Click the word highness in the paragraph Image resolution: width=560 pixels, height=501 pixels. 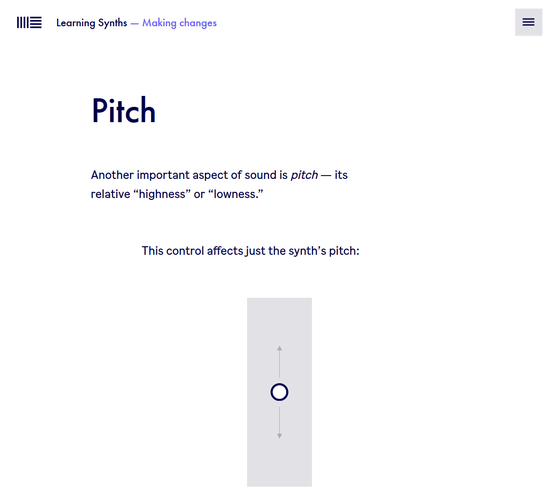pyautogui.click(x=162, y=194)
